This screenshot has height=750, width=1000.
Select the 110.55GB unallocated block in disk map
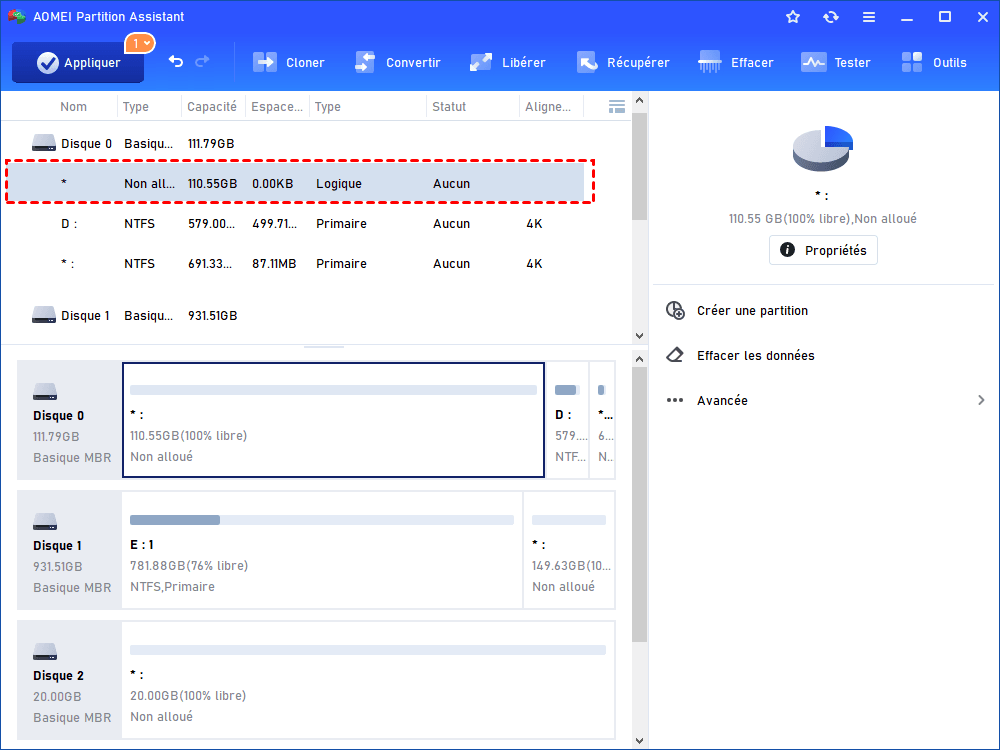(334, 420)
